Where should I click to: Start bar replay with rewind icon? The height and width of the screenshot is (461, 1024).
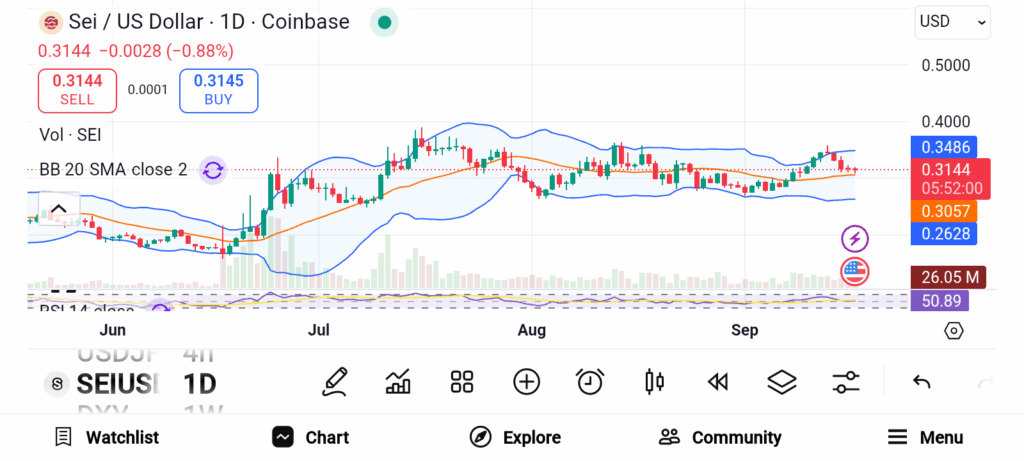pos(717,381)
